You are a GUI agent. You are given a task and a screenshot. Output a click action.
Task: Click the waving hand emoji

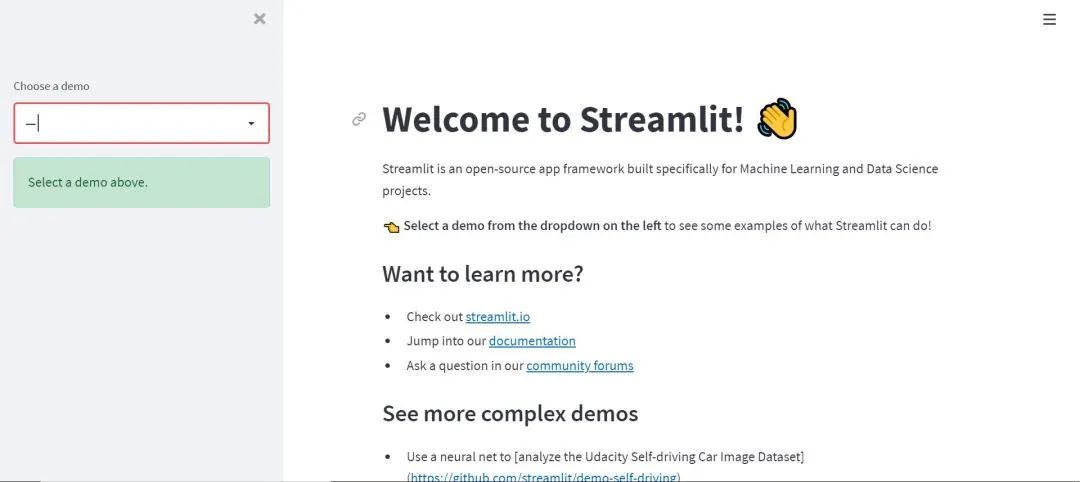(x=777, y=119)
